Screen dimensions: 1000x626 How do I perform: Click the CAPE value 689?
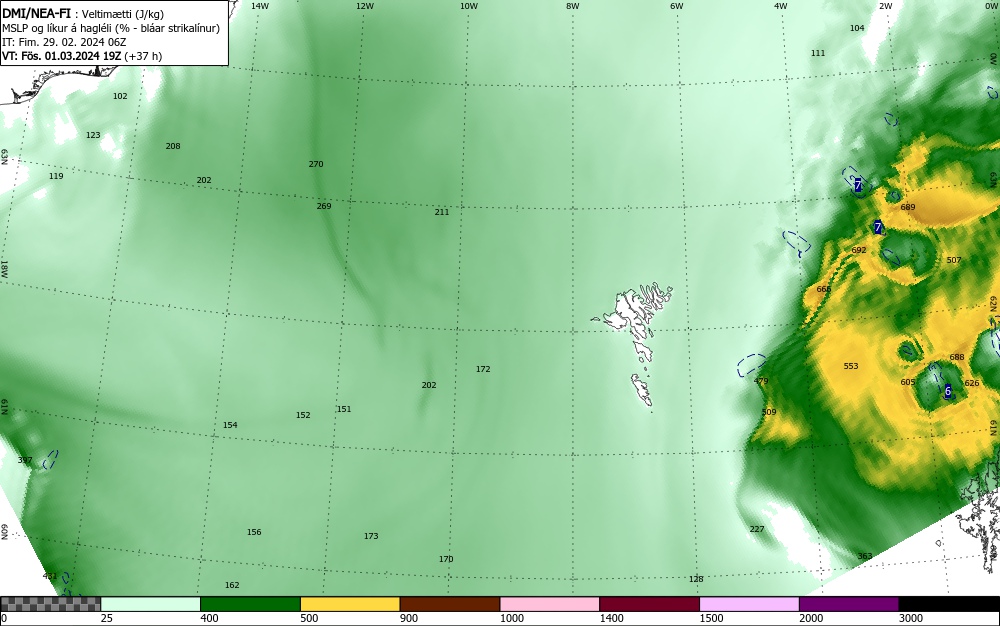908,207
